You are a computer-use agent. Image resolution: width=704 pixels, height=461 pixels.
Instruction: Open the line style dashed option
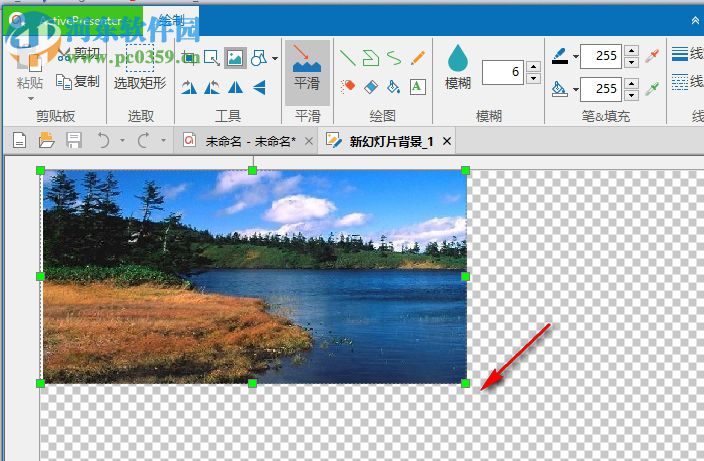coord(687,82)
